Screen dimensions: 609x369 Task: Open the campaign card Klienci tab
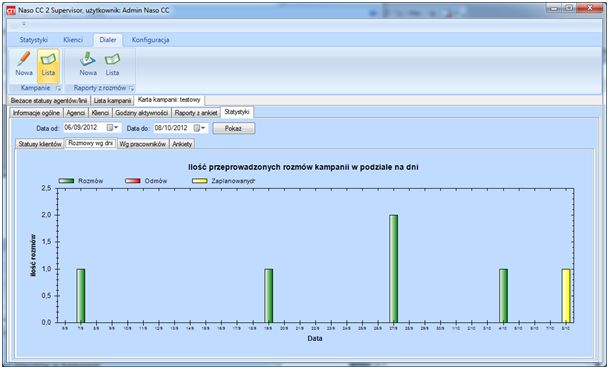100,113
